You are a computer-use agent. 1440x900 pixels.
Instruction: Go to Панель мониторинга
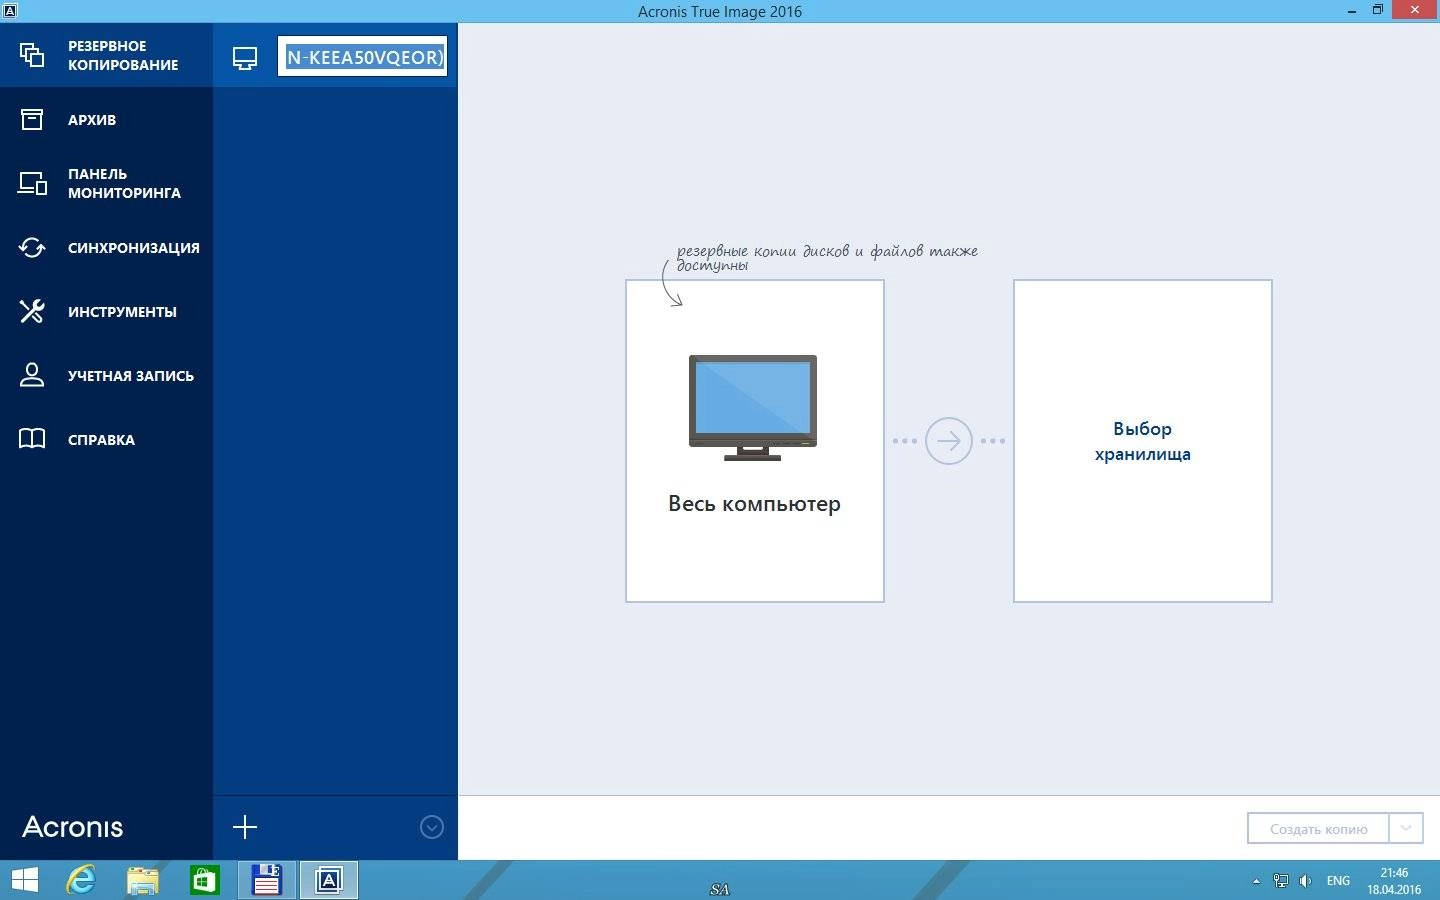click(x=106, y=183)
